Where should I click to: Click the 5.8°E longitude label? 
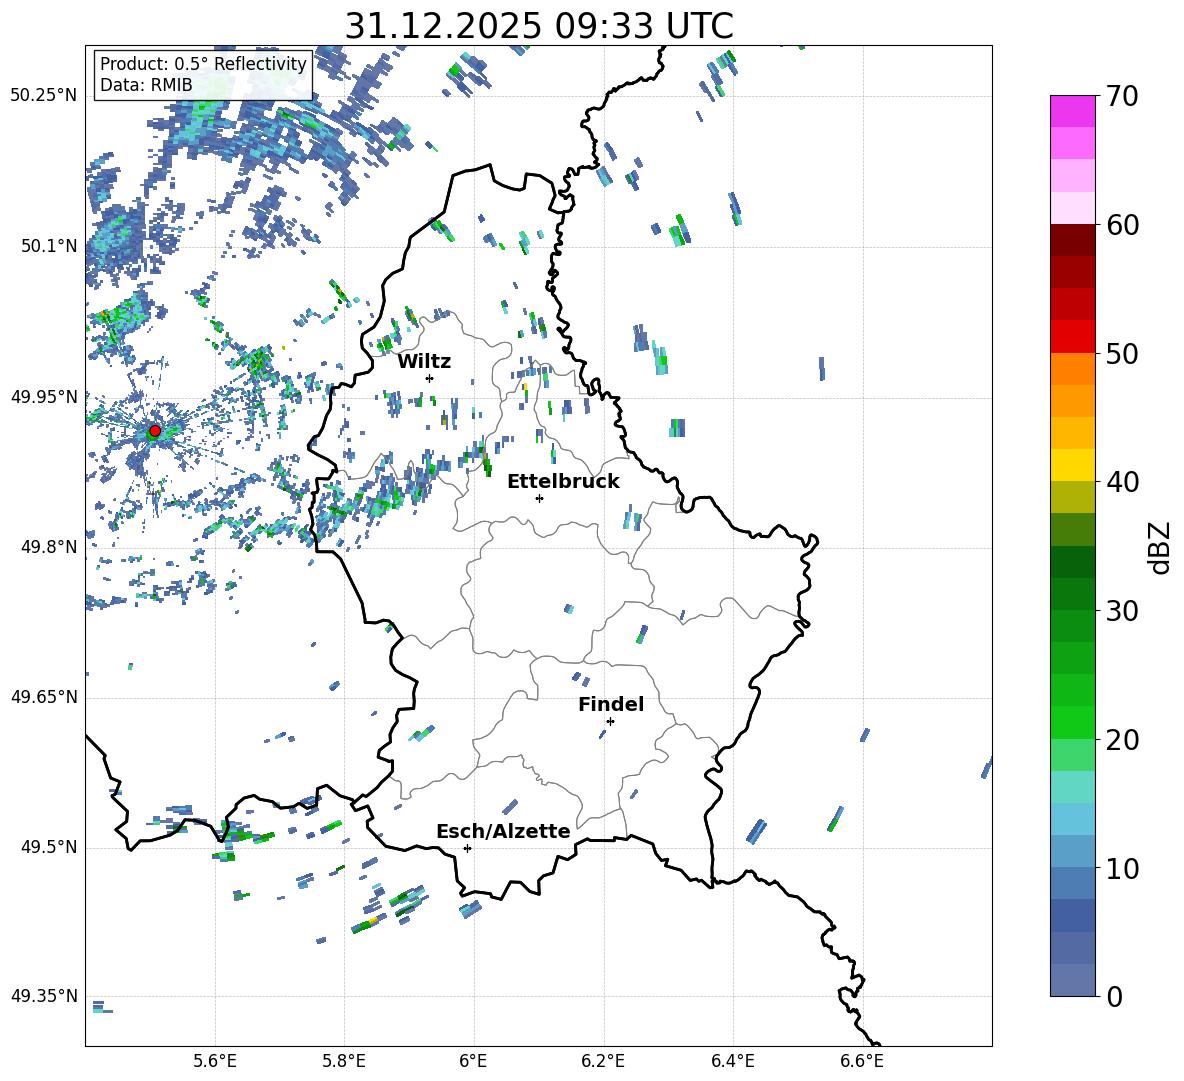[x=344, y=1061]
